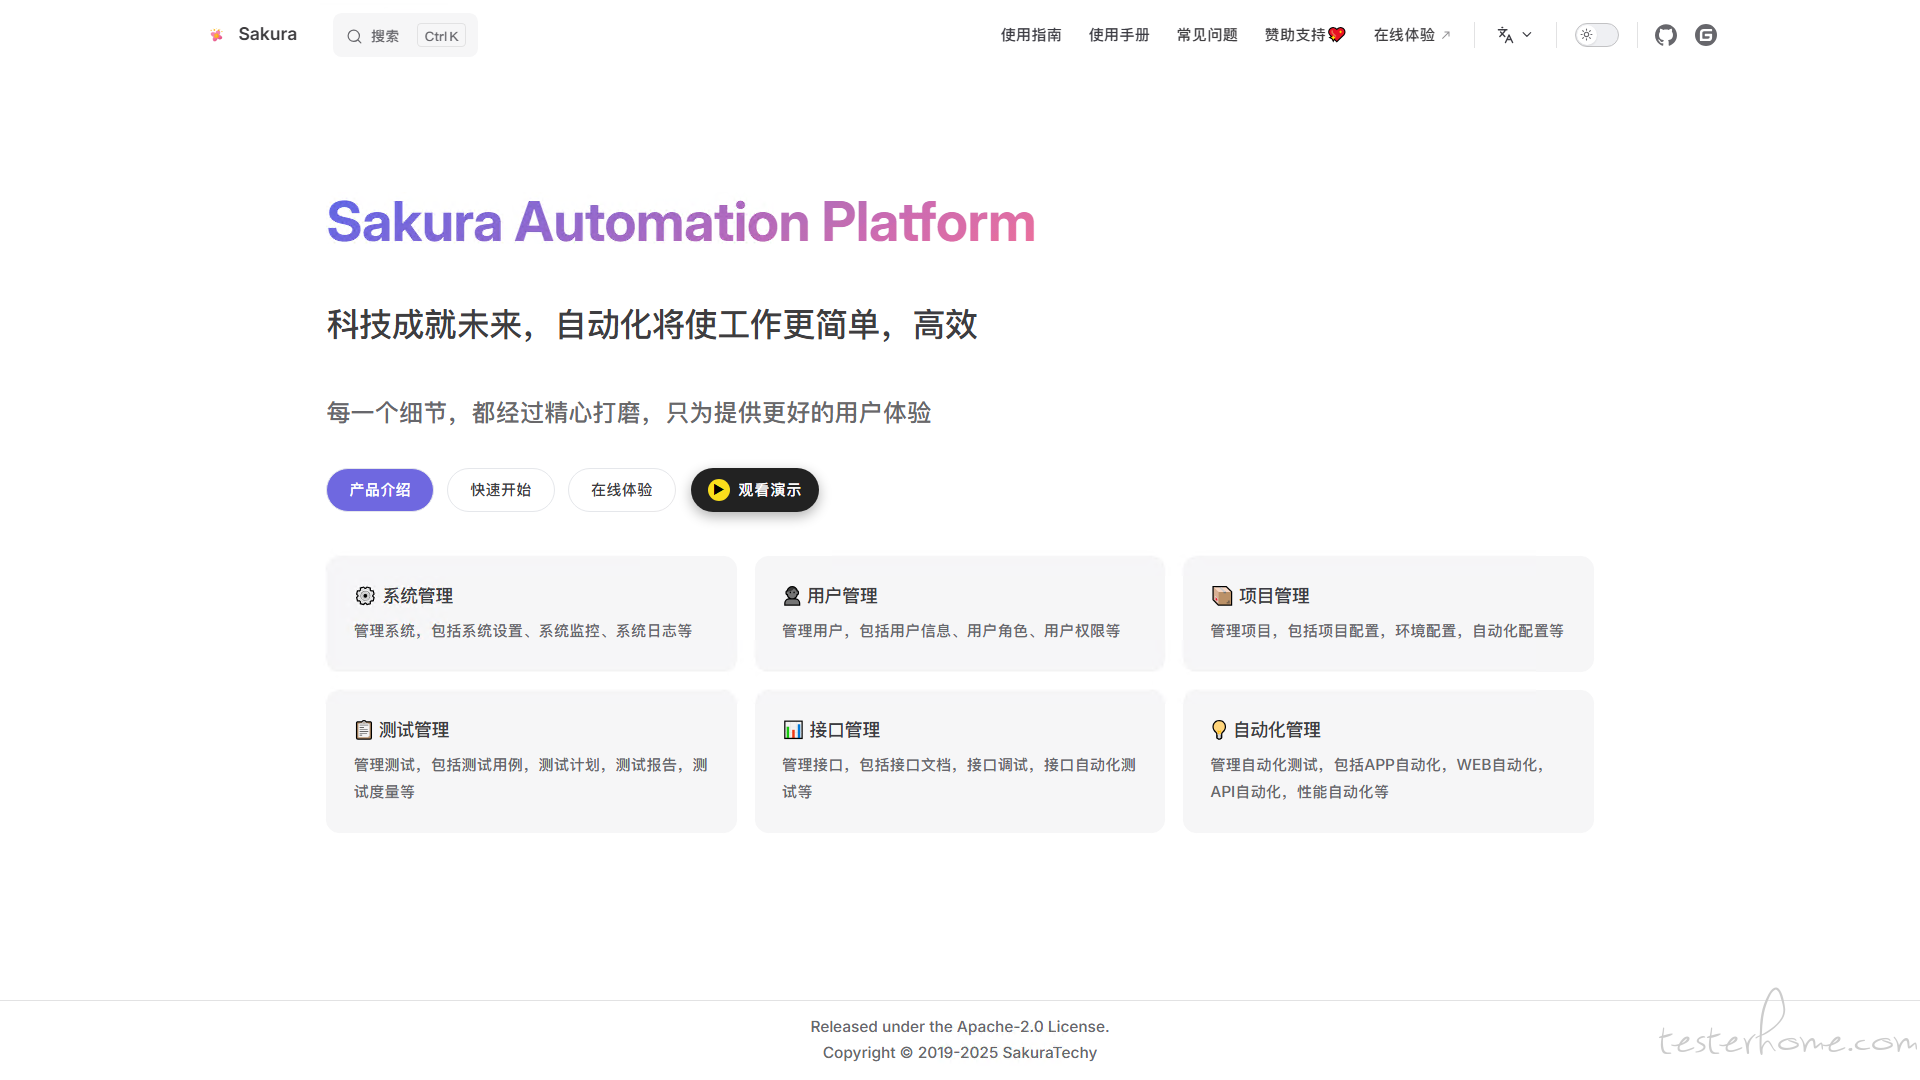Viewport: 1920px width, 1080px height.
Task: Click the Sakura logo icon
Action: [216, 35]
